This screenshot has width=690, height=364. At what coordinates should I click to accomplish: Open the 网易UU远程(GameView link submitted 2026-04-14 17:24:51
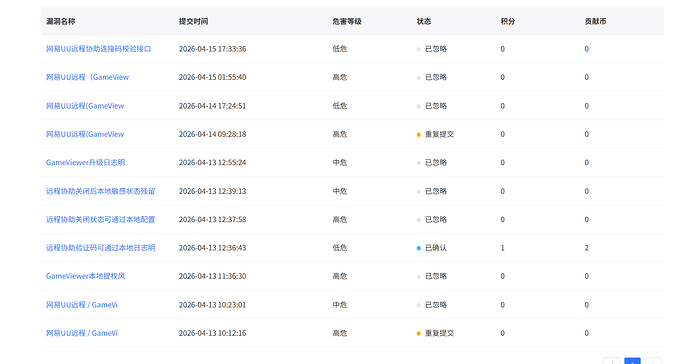[x=85, y=106]
